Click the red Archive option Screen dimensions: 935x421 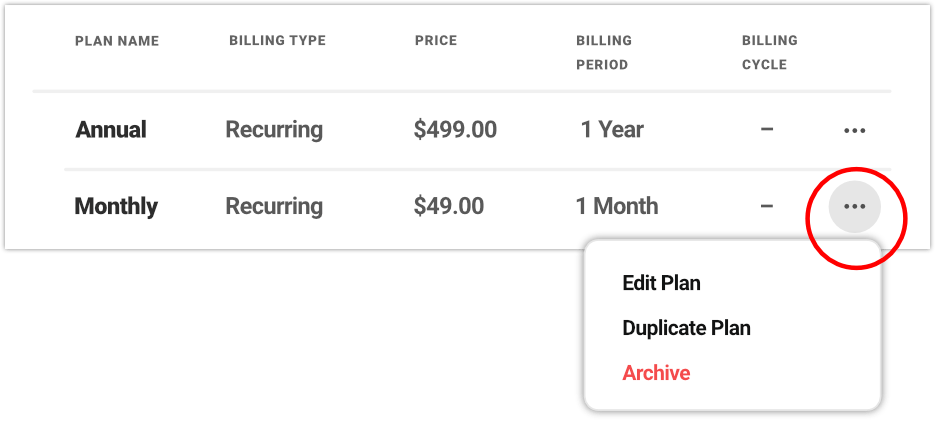[x=656, y=373]
